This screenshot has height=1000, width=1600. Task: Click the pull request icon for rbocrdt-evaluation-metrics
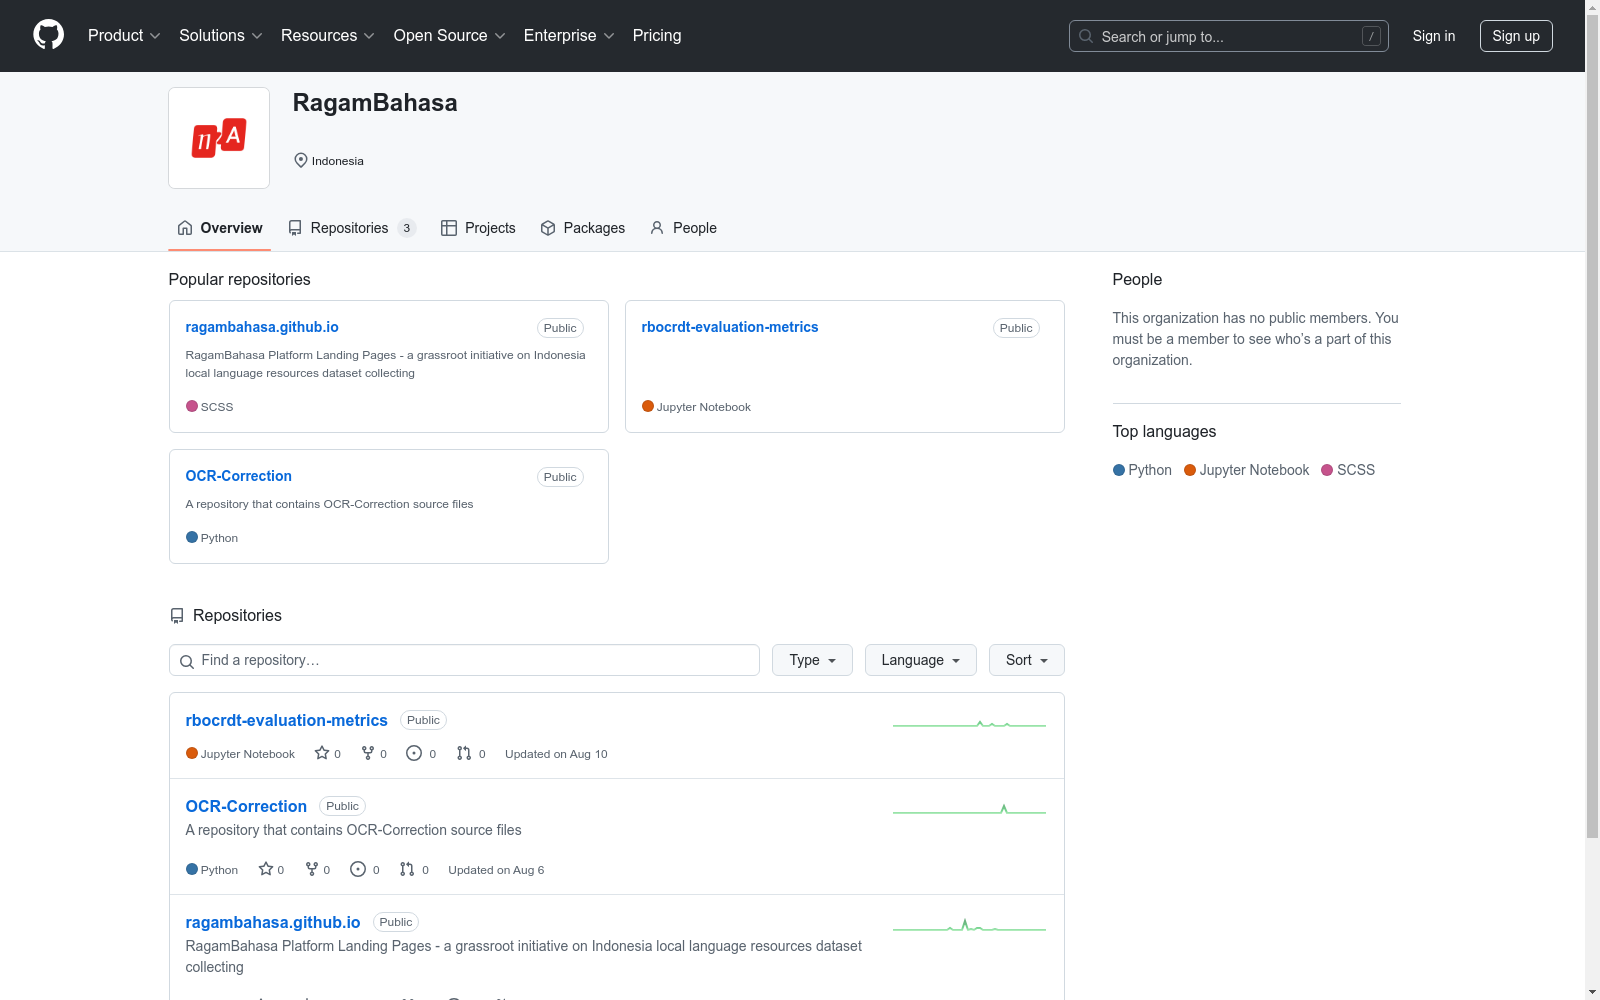464,753
